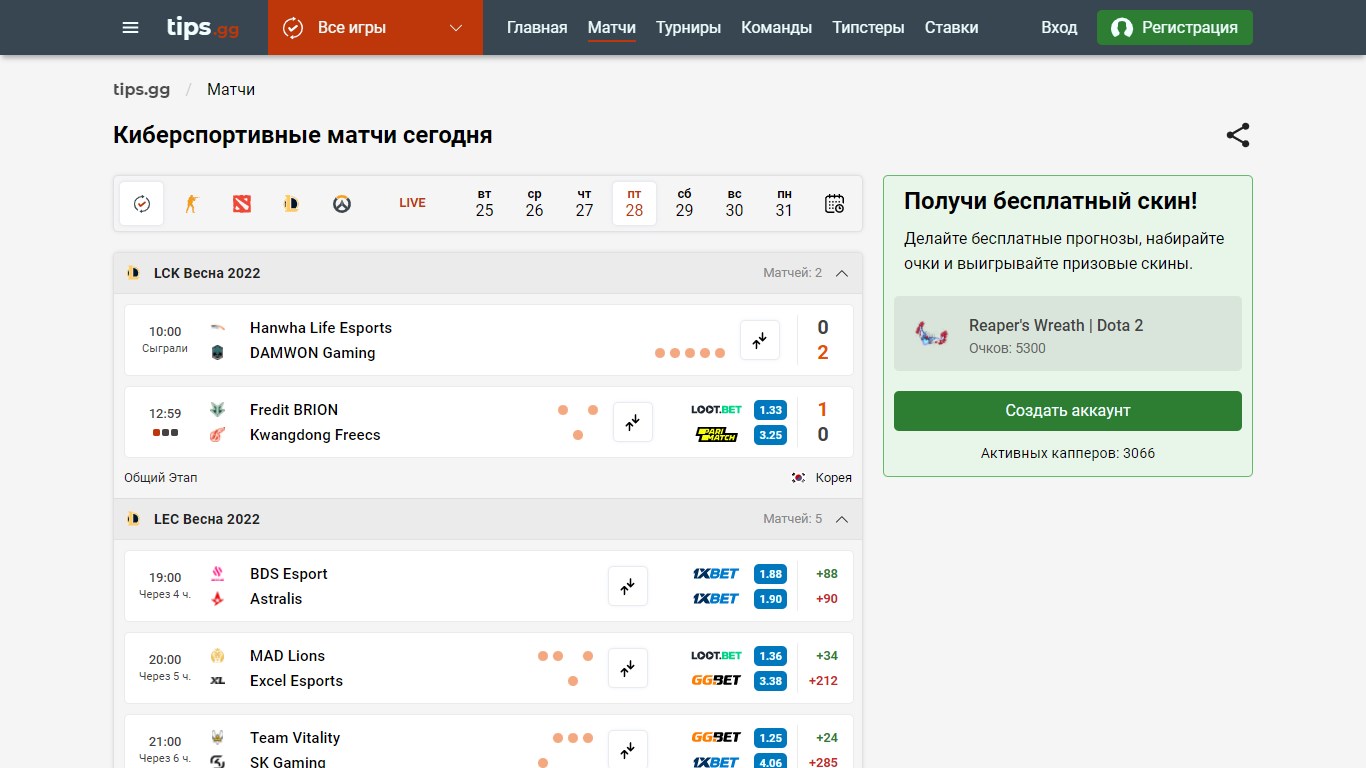Click the 1.36 odds for MAD Lions
This screenshot has width=1366, height=768.
[x=770, y=656]
